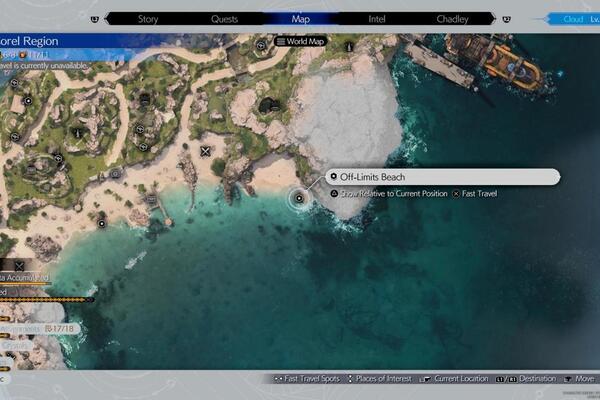600x400 pixels.
Task: Click the Cloud level badge
Action: (x=573, y=19)
